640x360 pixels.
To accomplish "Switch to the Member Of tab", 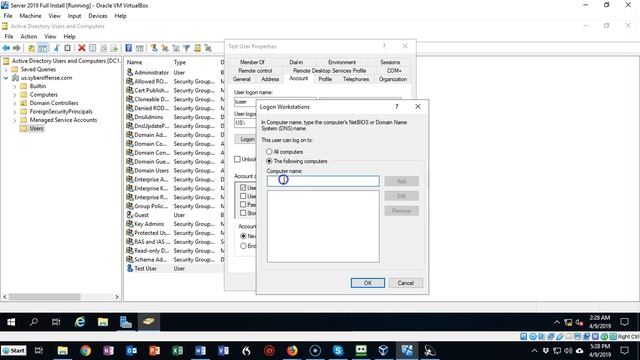I will 252,62.
